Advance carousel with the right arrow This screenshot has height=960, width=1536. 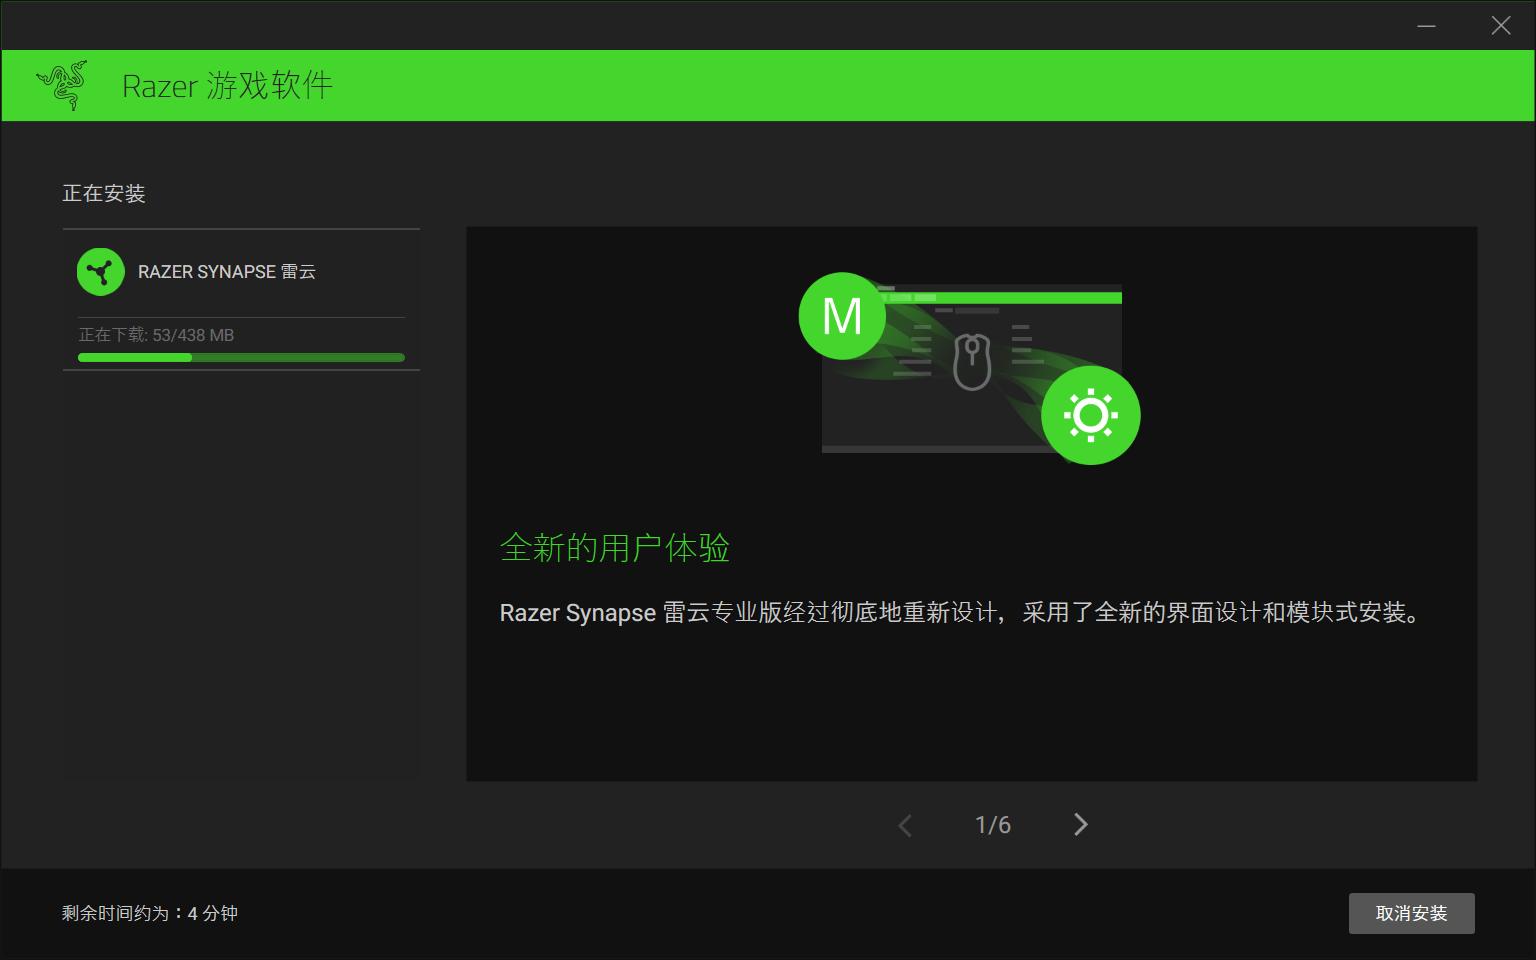tap(1080, 825)
